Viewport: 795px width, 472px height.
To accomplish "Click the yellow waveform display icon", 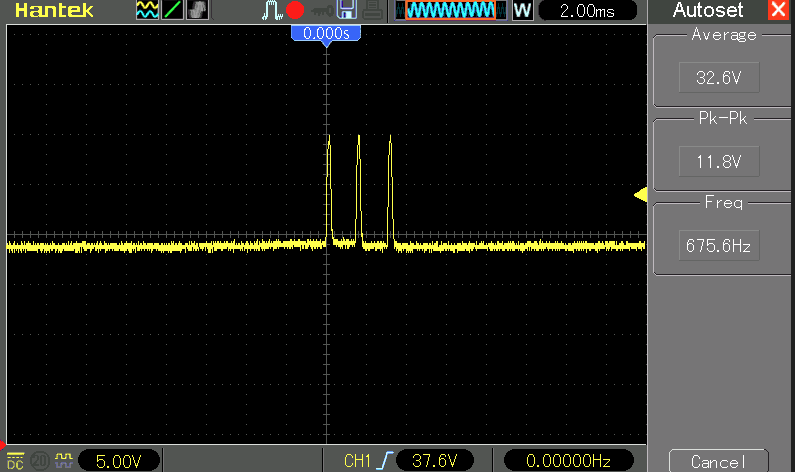I will [x=147, y=11].
